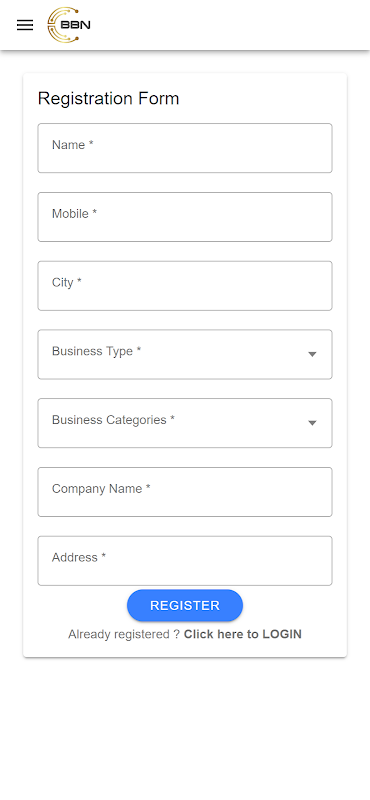Image resolution: width=370 pixels, height=800 pixels.
Task: Open the Business Categories select field
Action: (185, 423)
